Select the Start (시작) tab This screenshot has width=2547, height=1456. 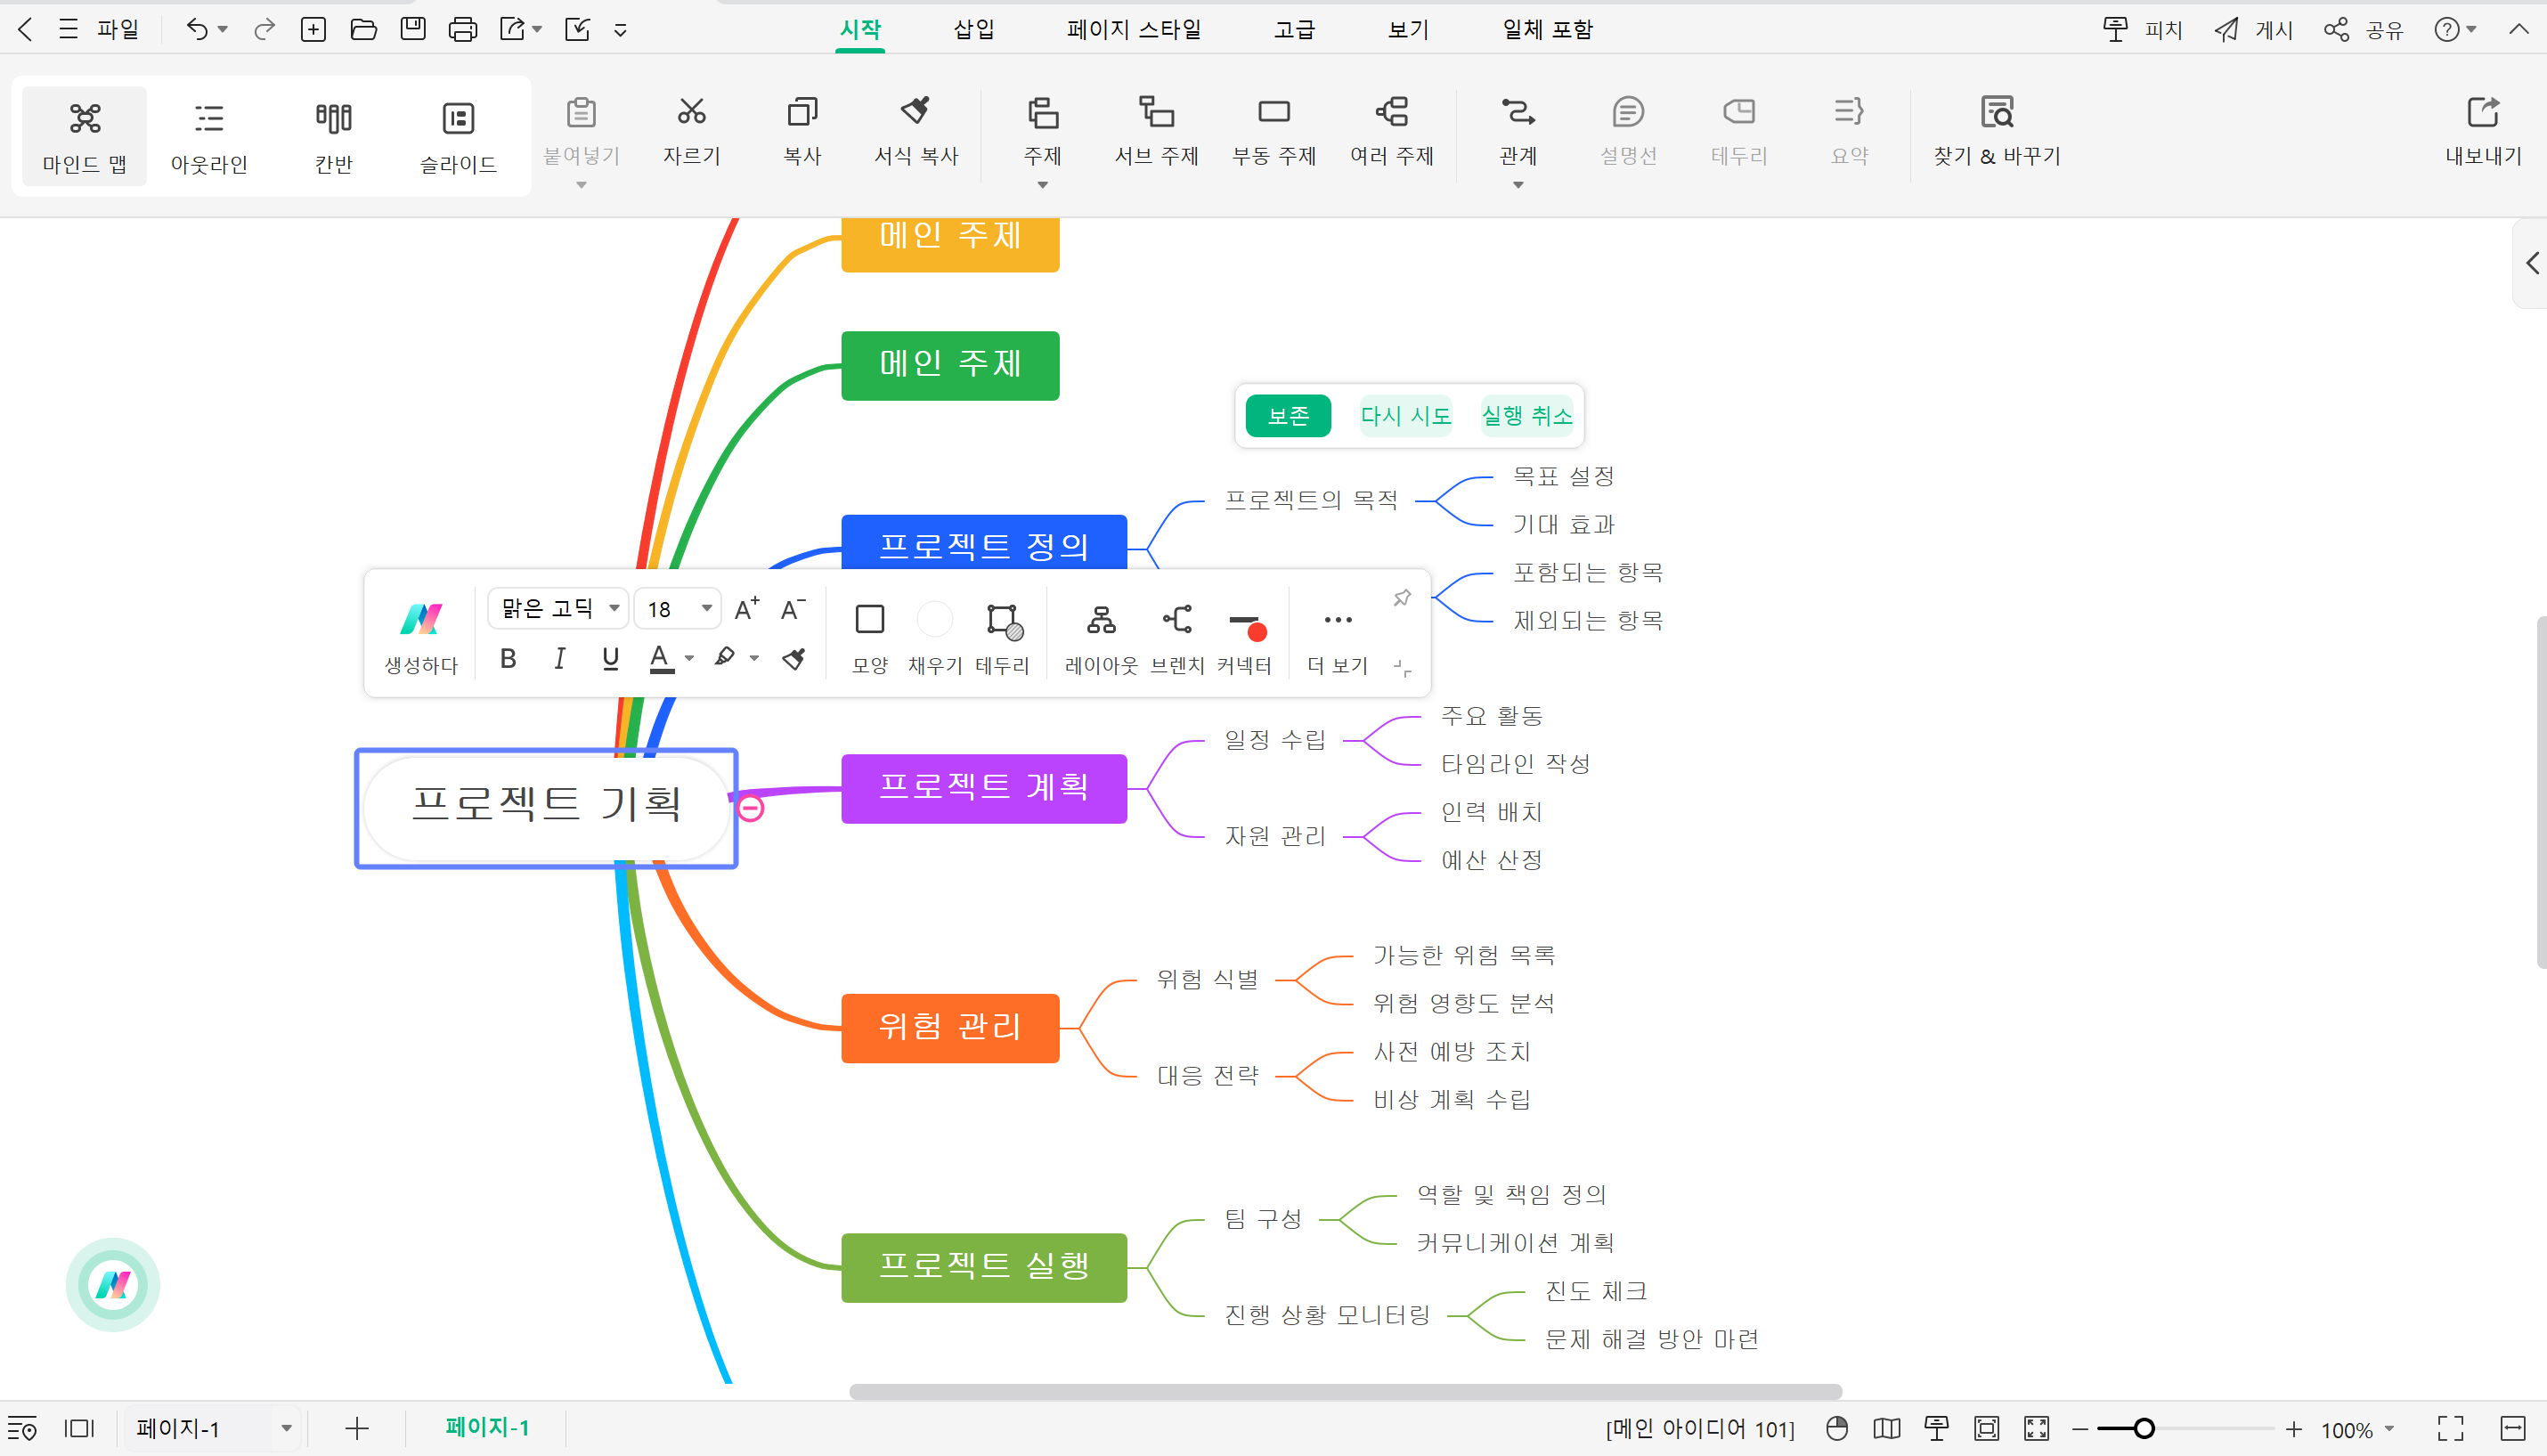860,29
